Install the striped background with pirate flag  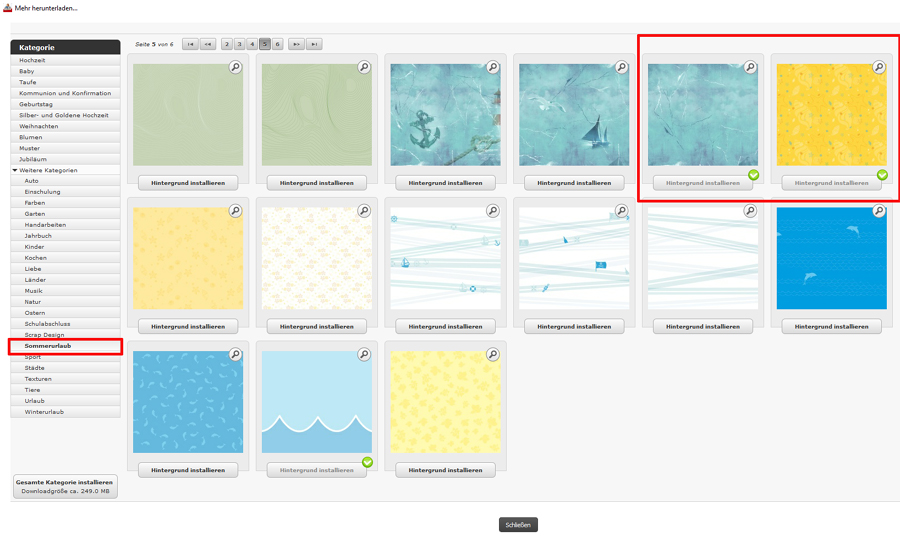[x=574, y=327]
